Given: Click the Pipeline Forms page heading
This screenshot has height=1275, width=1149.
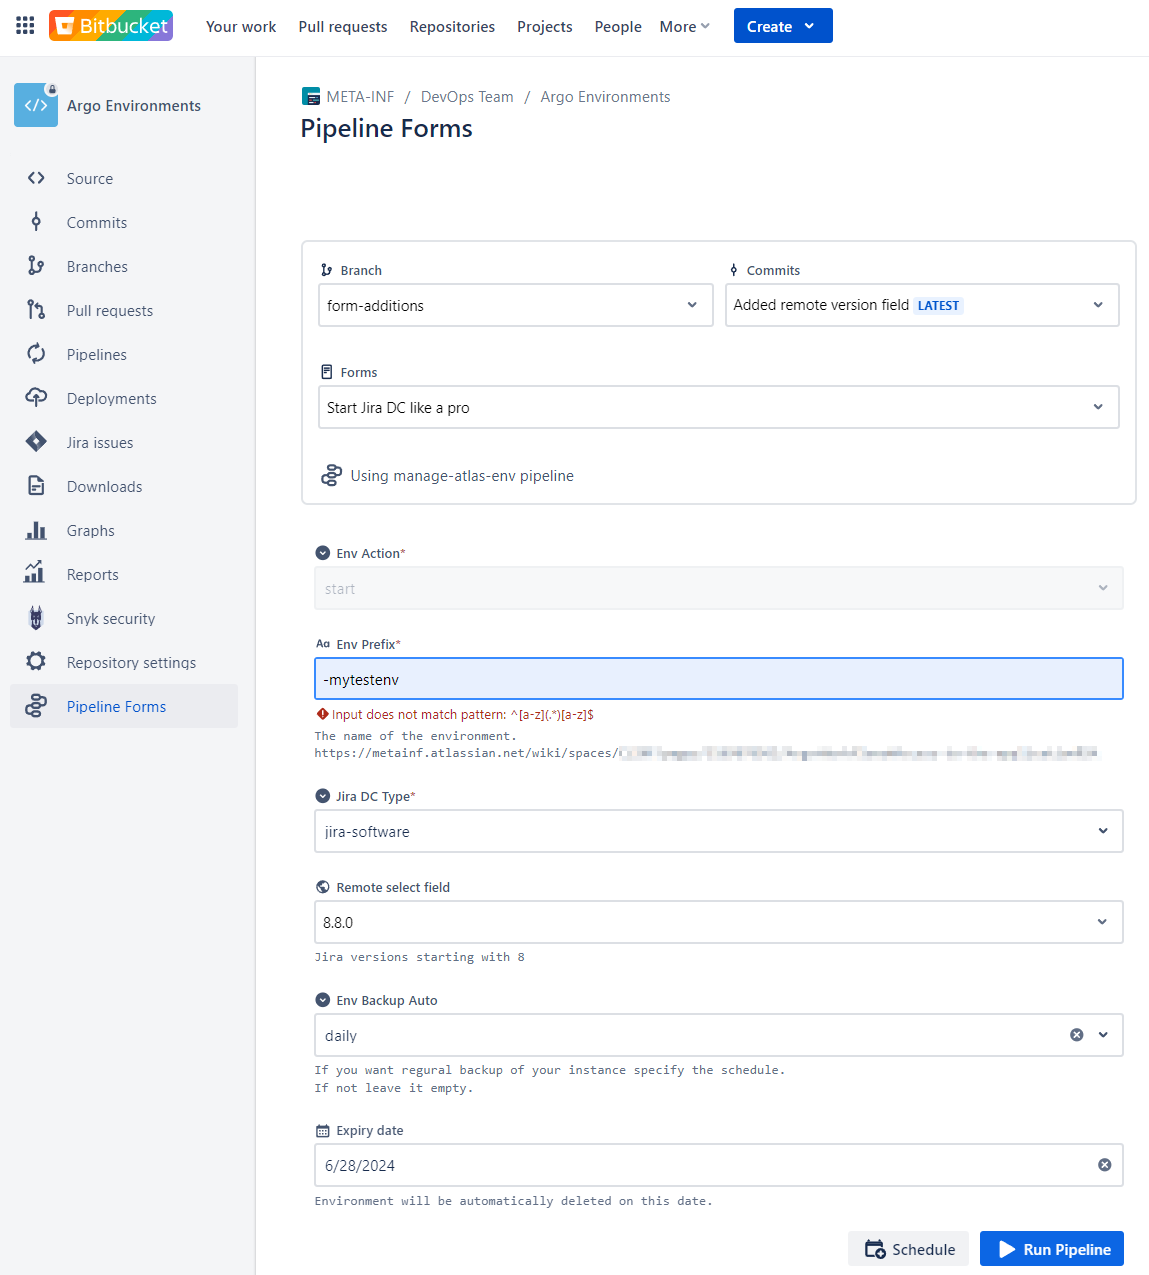Looking at the screenshot, I should click(386, 129).
